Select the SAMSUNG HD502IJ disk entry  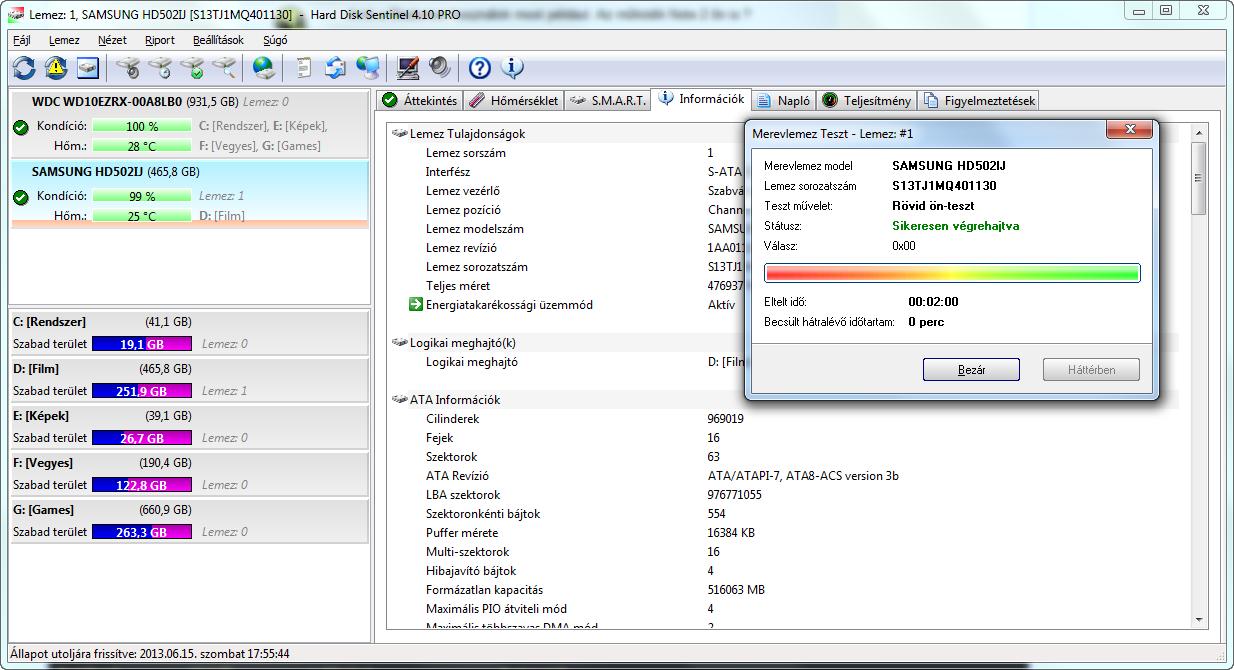[x=188, y=194]
